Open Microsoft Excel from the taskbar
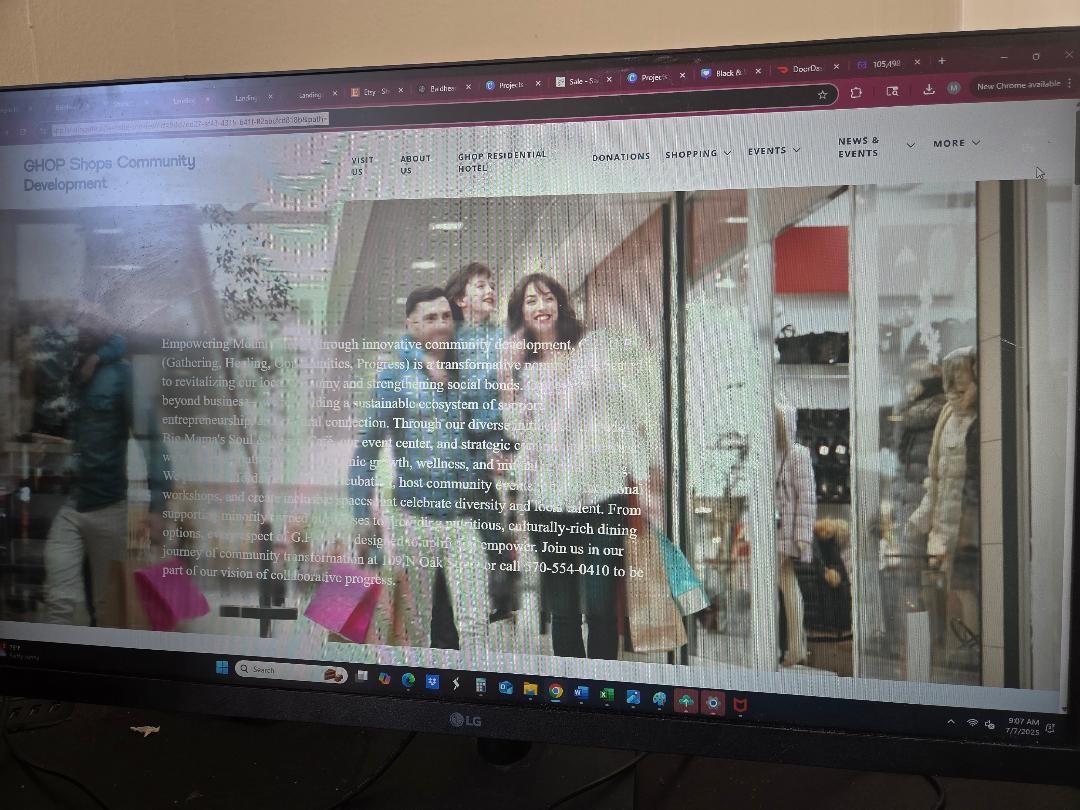Screen dimensions: 1080x810 [606, 695]
